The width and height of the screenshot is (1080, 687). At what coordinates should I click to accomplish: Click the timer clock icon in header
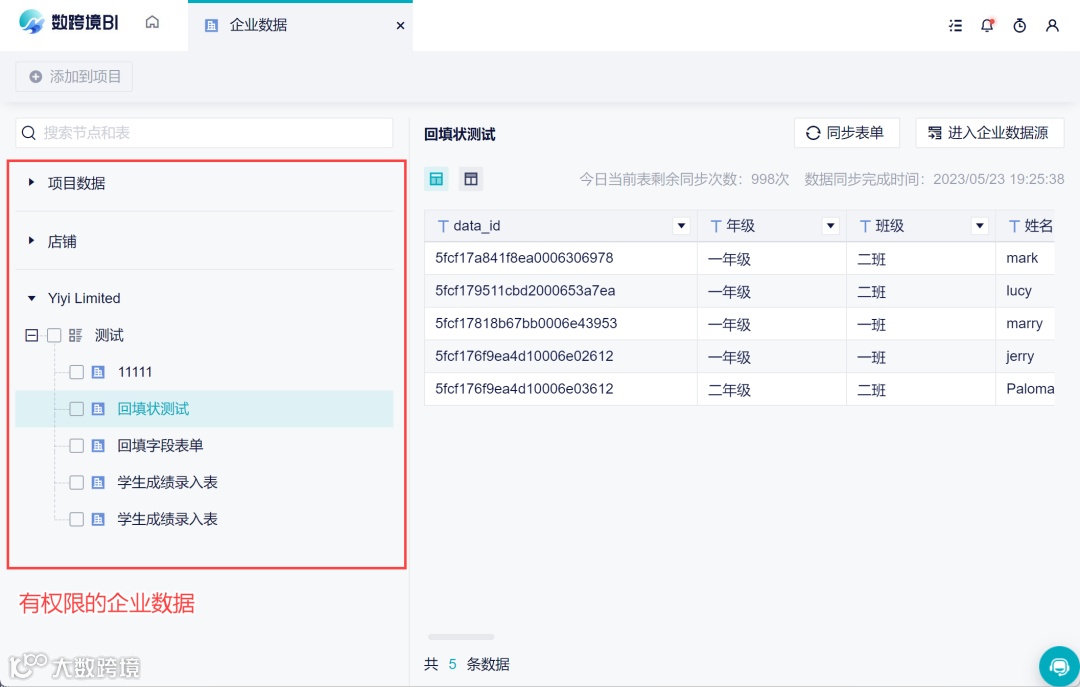(1019, 25)
